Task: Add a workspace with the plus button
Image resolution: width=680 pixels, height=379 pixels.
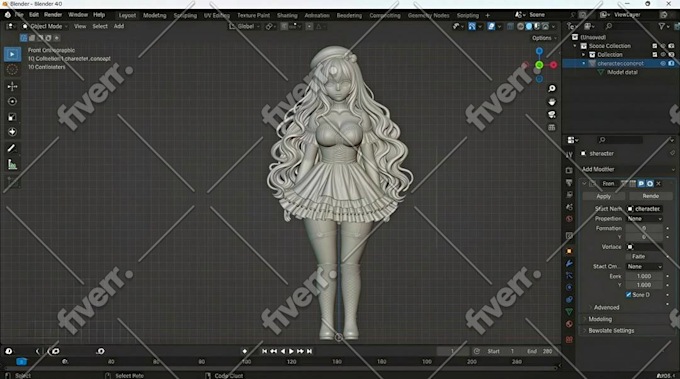Action: coord(487,16)
